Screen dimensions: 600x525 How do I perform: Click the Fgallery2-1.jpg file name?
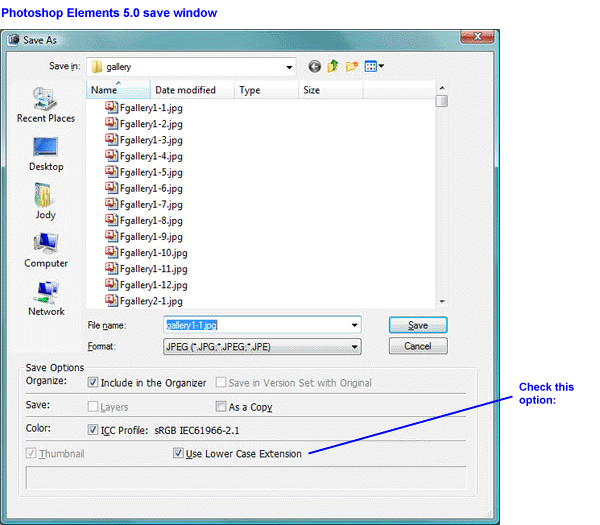point(151,301)
